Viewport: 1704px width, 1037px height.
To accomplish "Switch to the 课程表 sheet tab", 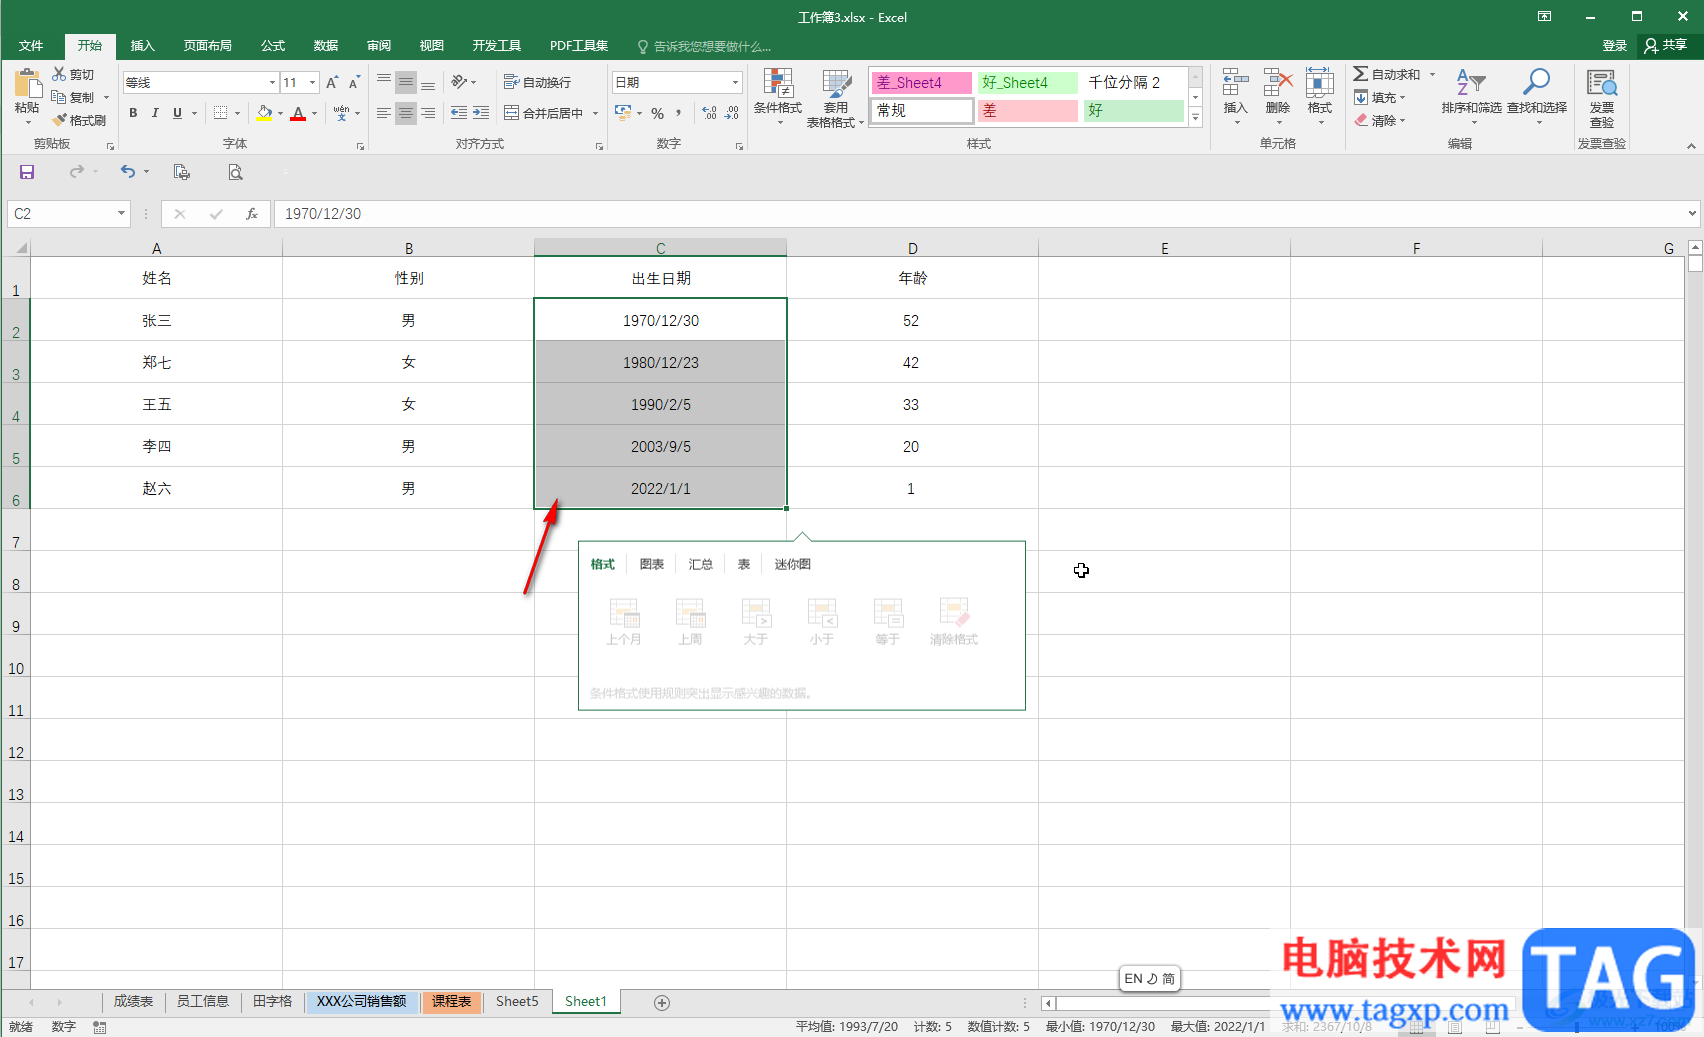I will (451, 1001).
